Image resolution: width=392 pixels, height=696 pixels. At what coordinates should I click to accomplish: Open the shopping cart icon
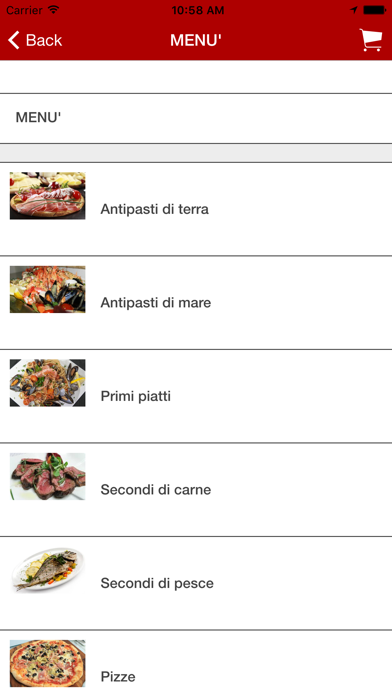pyautogui.click(x=371, y=40)
